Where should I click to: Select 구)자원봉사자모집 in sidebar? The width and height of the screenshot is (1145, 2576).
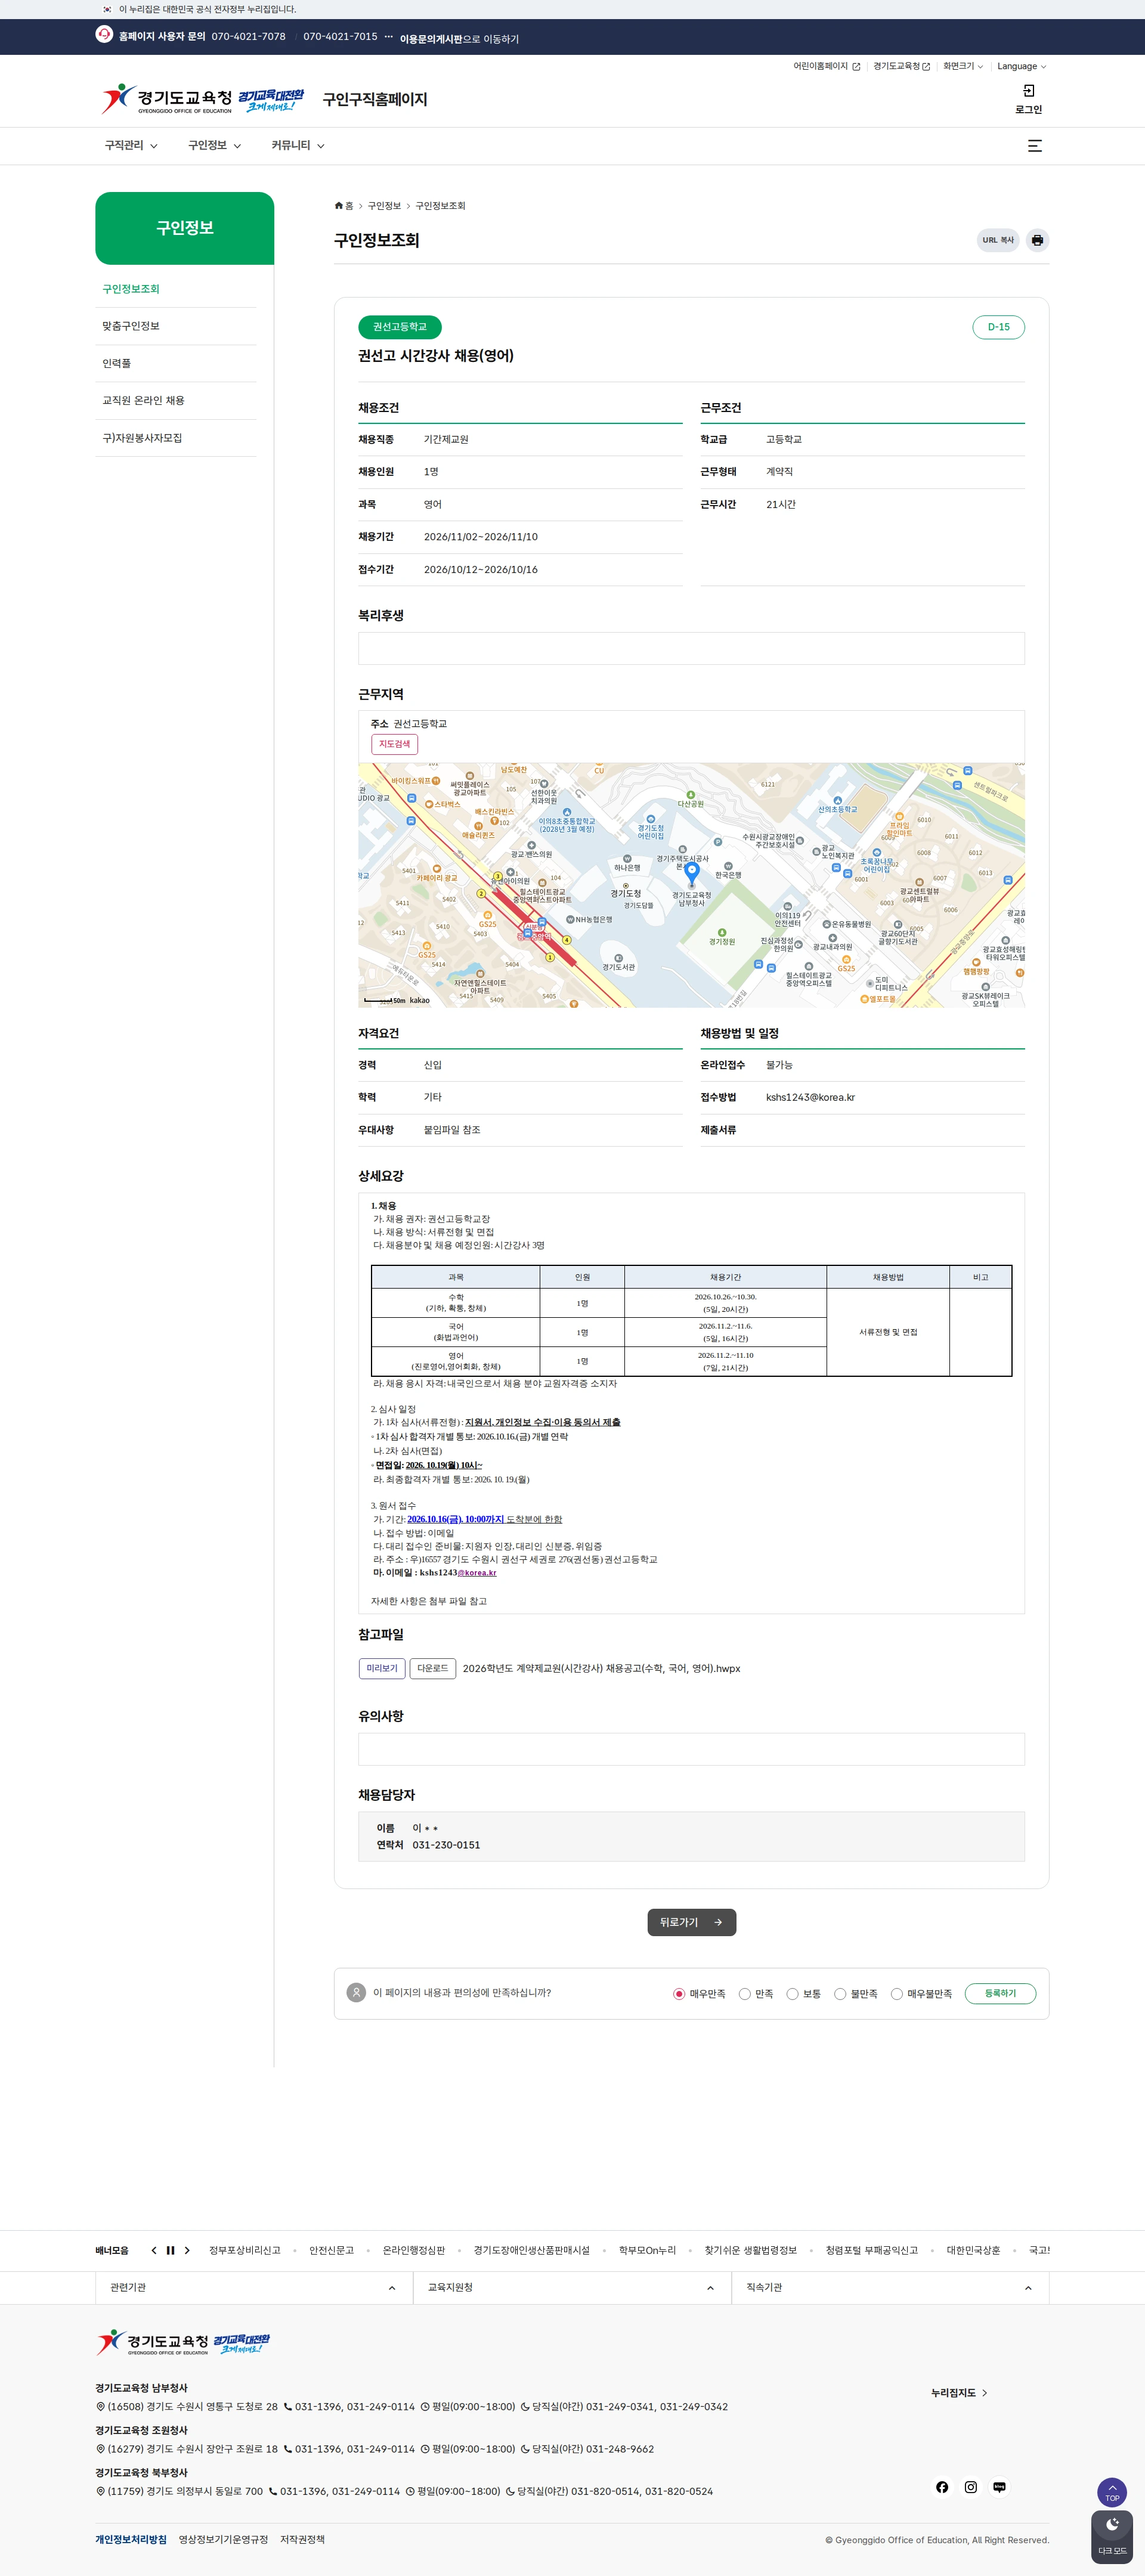tap(175, 438)
